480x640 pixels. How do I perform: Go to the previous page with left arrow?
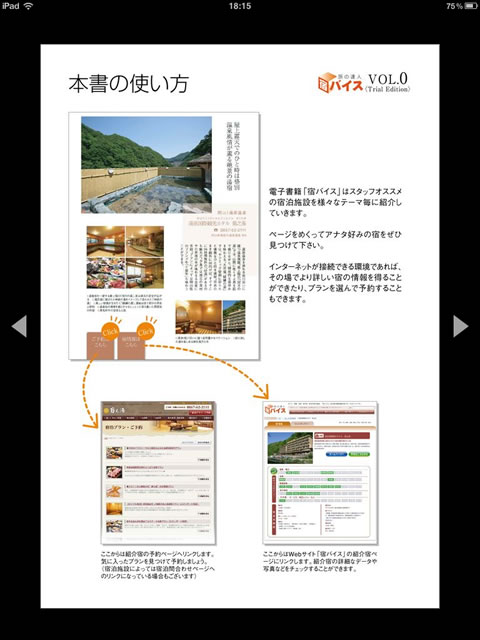tap(19, 326)
